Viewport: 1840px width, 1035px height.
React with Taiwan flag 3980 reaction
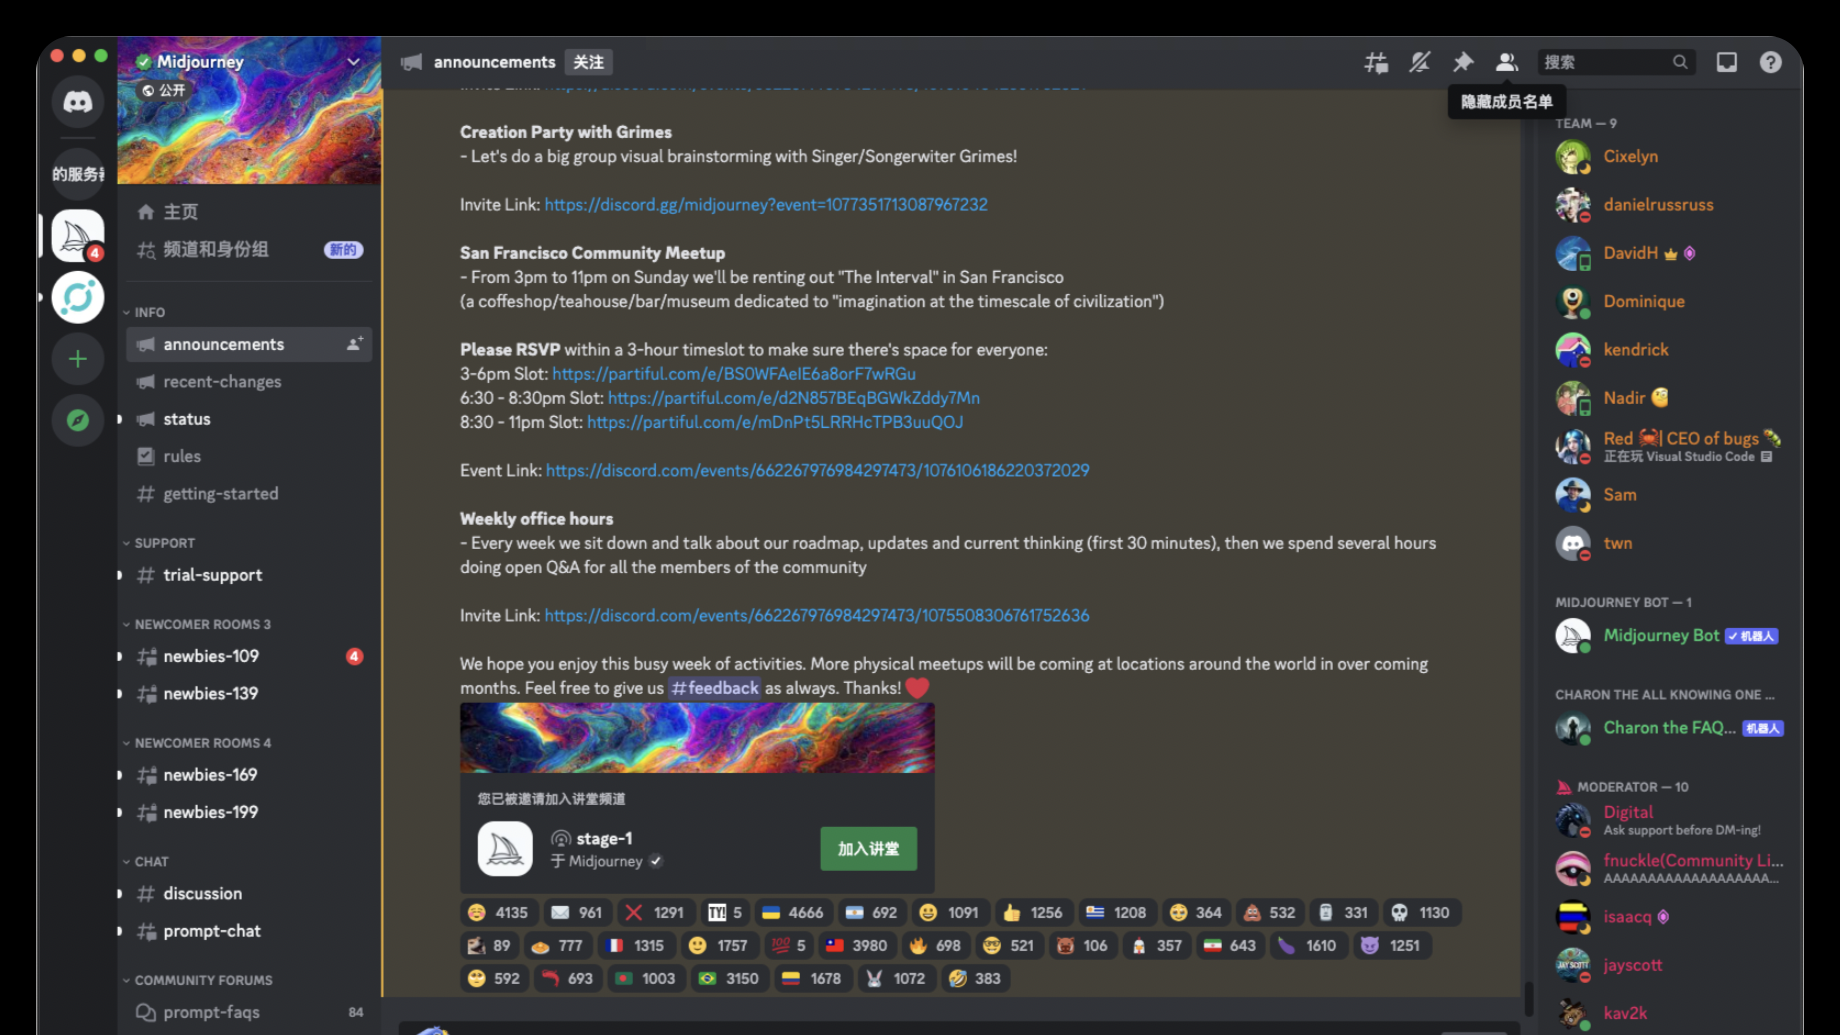coord(856,945)
